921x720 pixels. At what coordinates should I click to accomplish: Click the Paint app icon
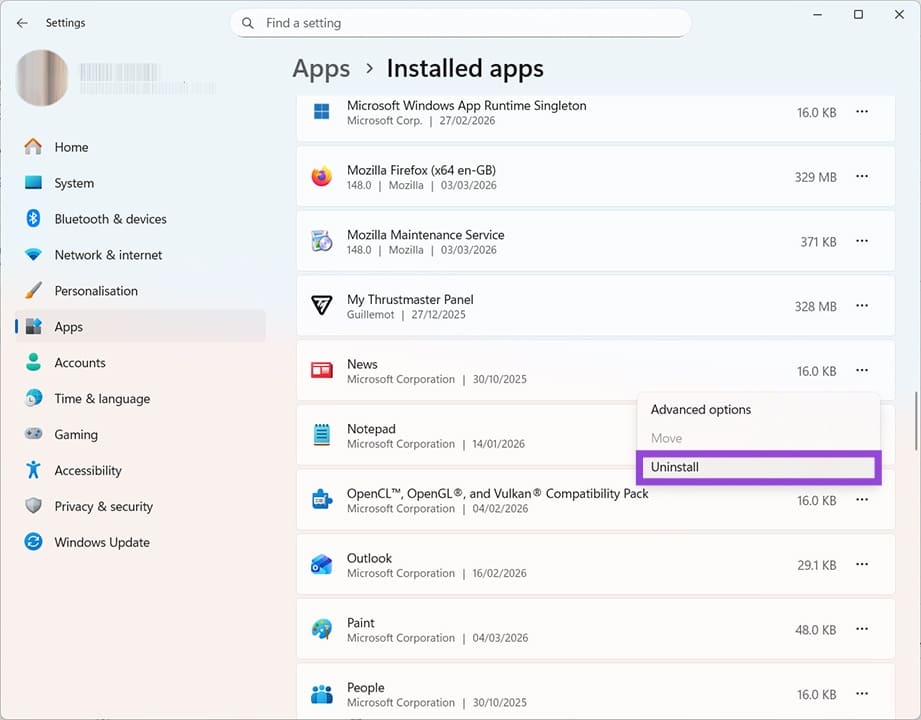(x=321, y=629)
